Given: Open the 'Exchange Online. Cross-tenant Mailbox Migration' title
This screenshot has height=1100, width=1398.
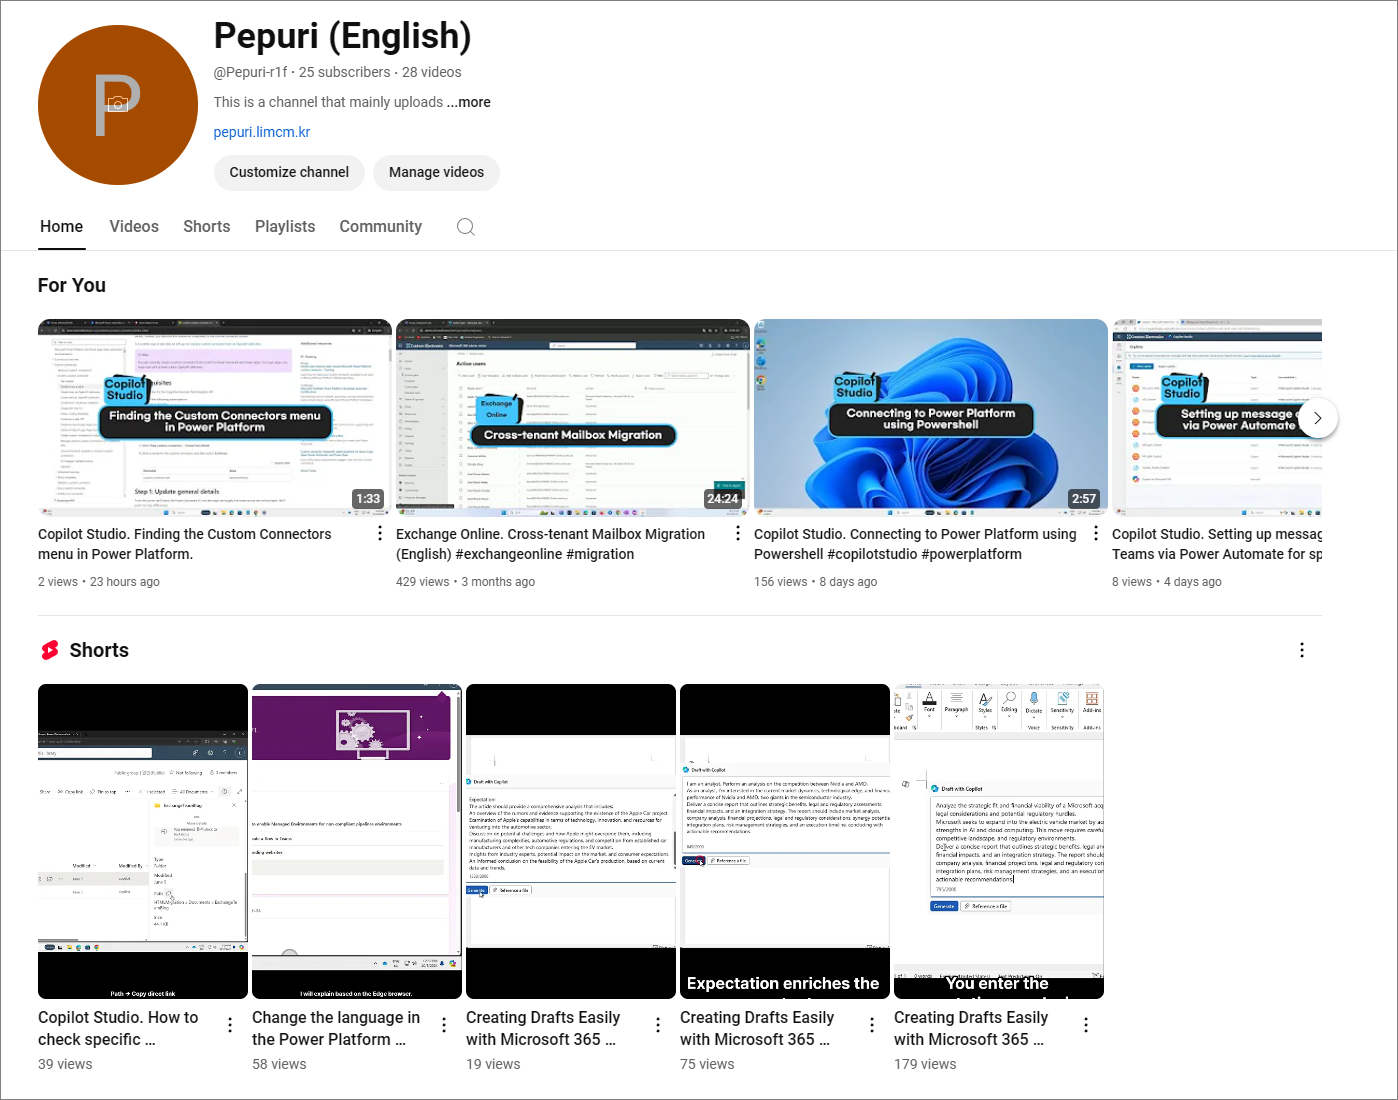Looking at the screenshot, I should [x=551, y=544].
